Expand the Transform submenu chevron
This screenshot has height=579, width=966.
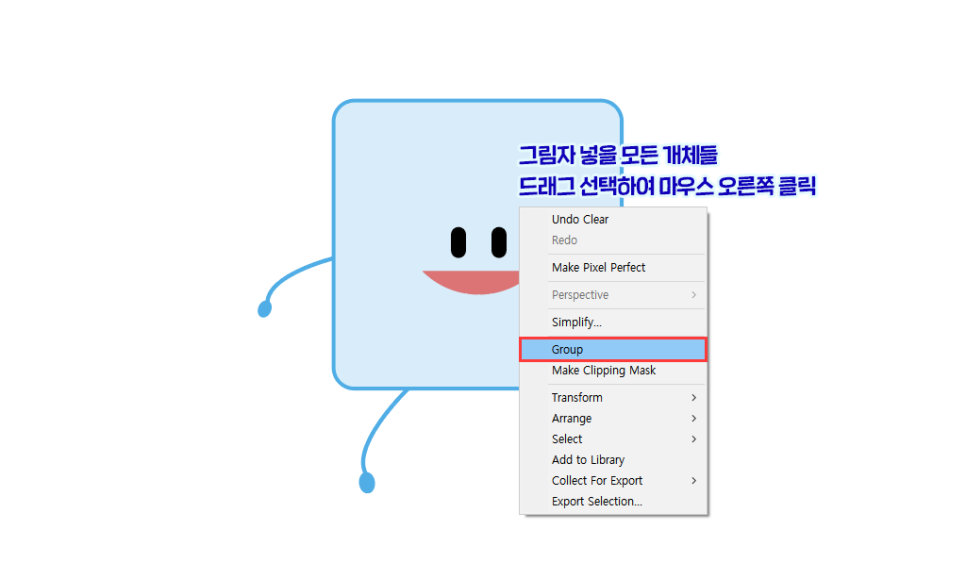coord(694,398)
